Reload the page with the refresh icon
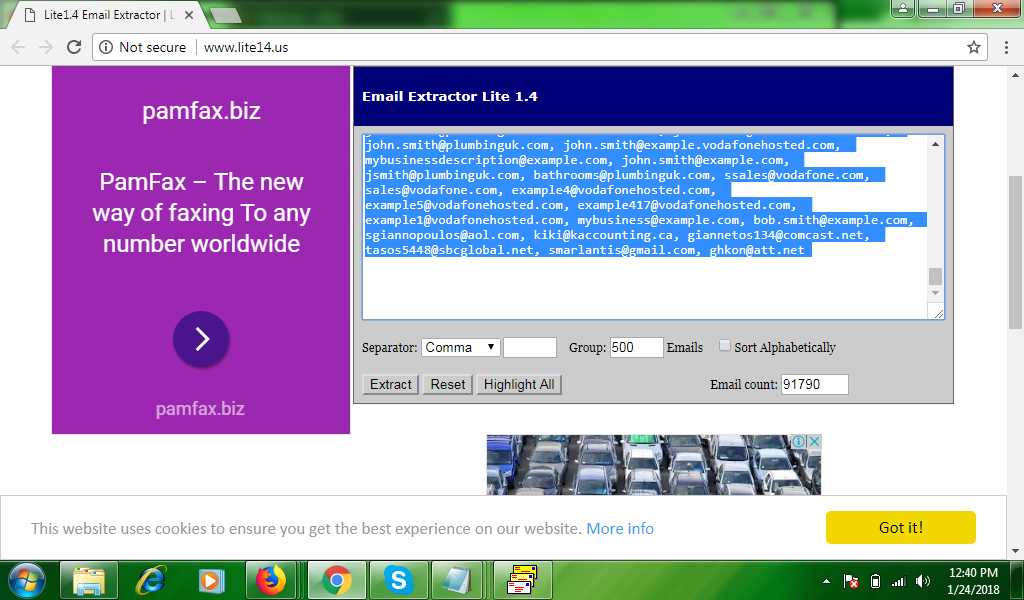The image size is (1024, 600). coord(74,47)
